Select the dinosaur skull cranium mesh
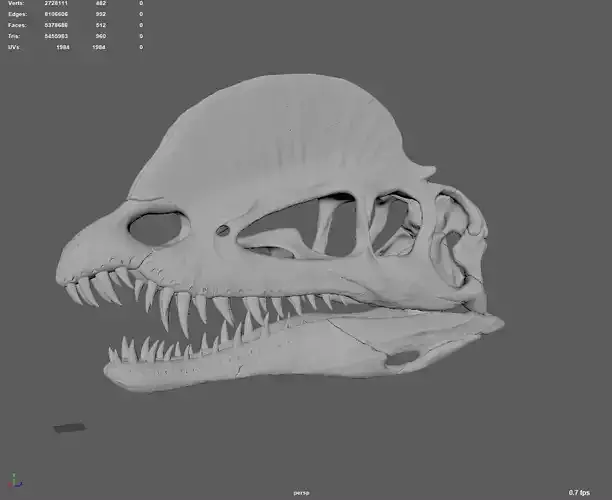The height and width of the screenshot is (500, 612). (x=273, y=156)
